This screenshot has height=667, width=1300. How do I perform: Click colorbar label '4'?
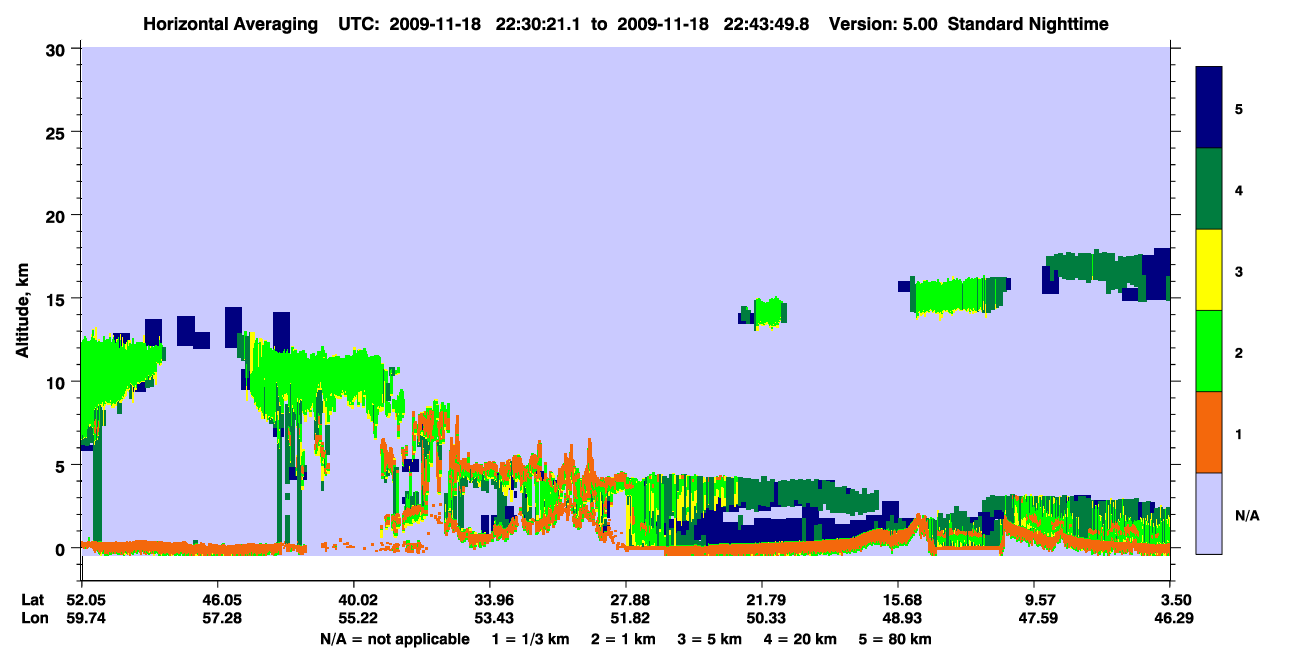tap(1239, 189)
